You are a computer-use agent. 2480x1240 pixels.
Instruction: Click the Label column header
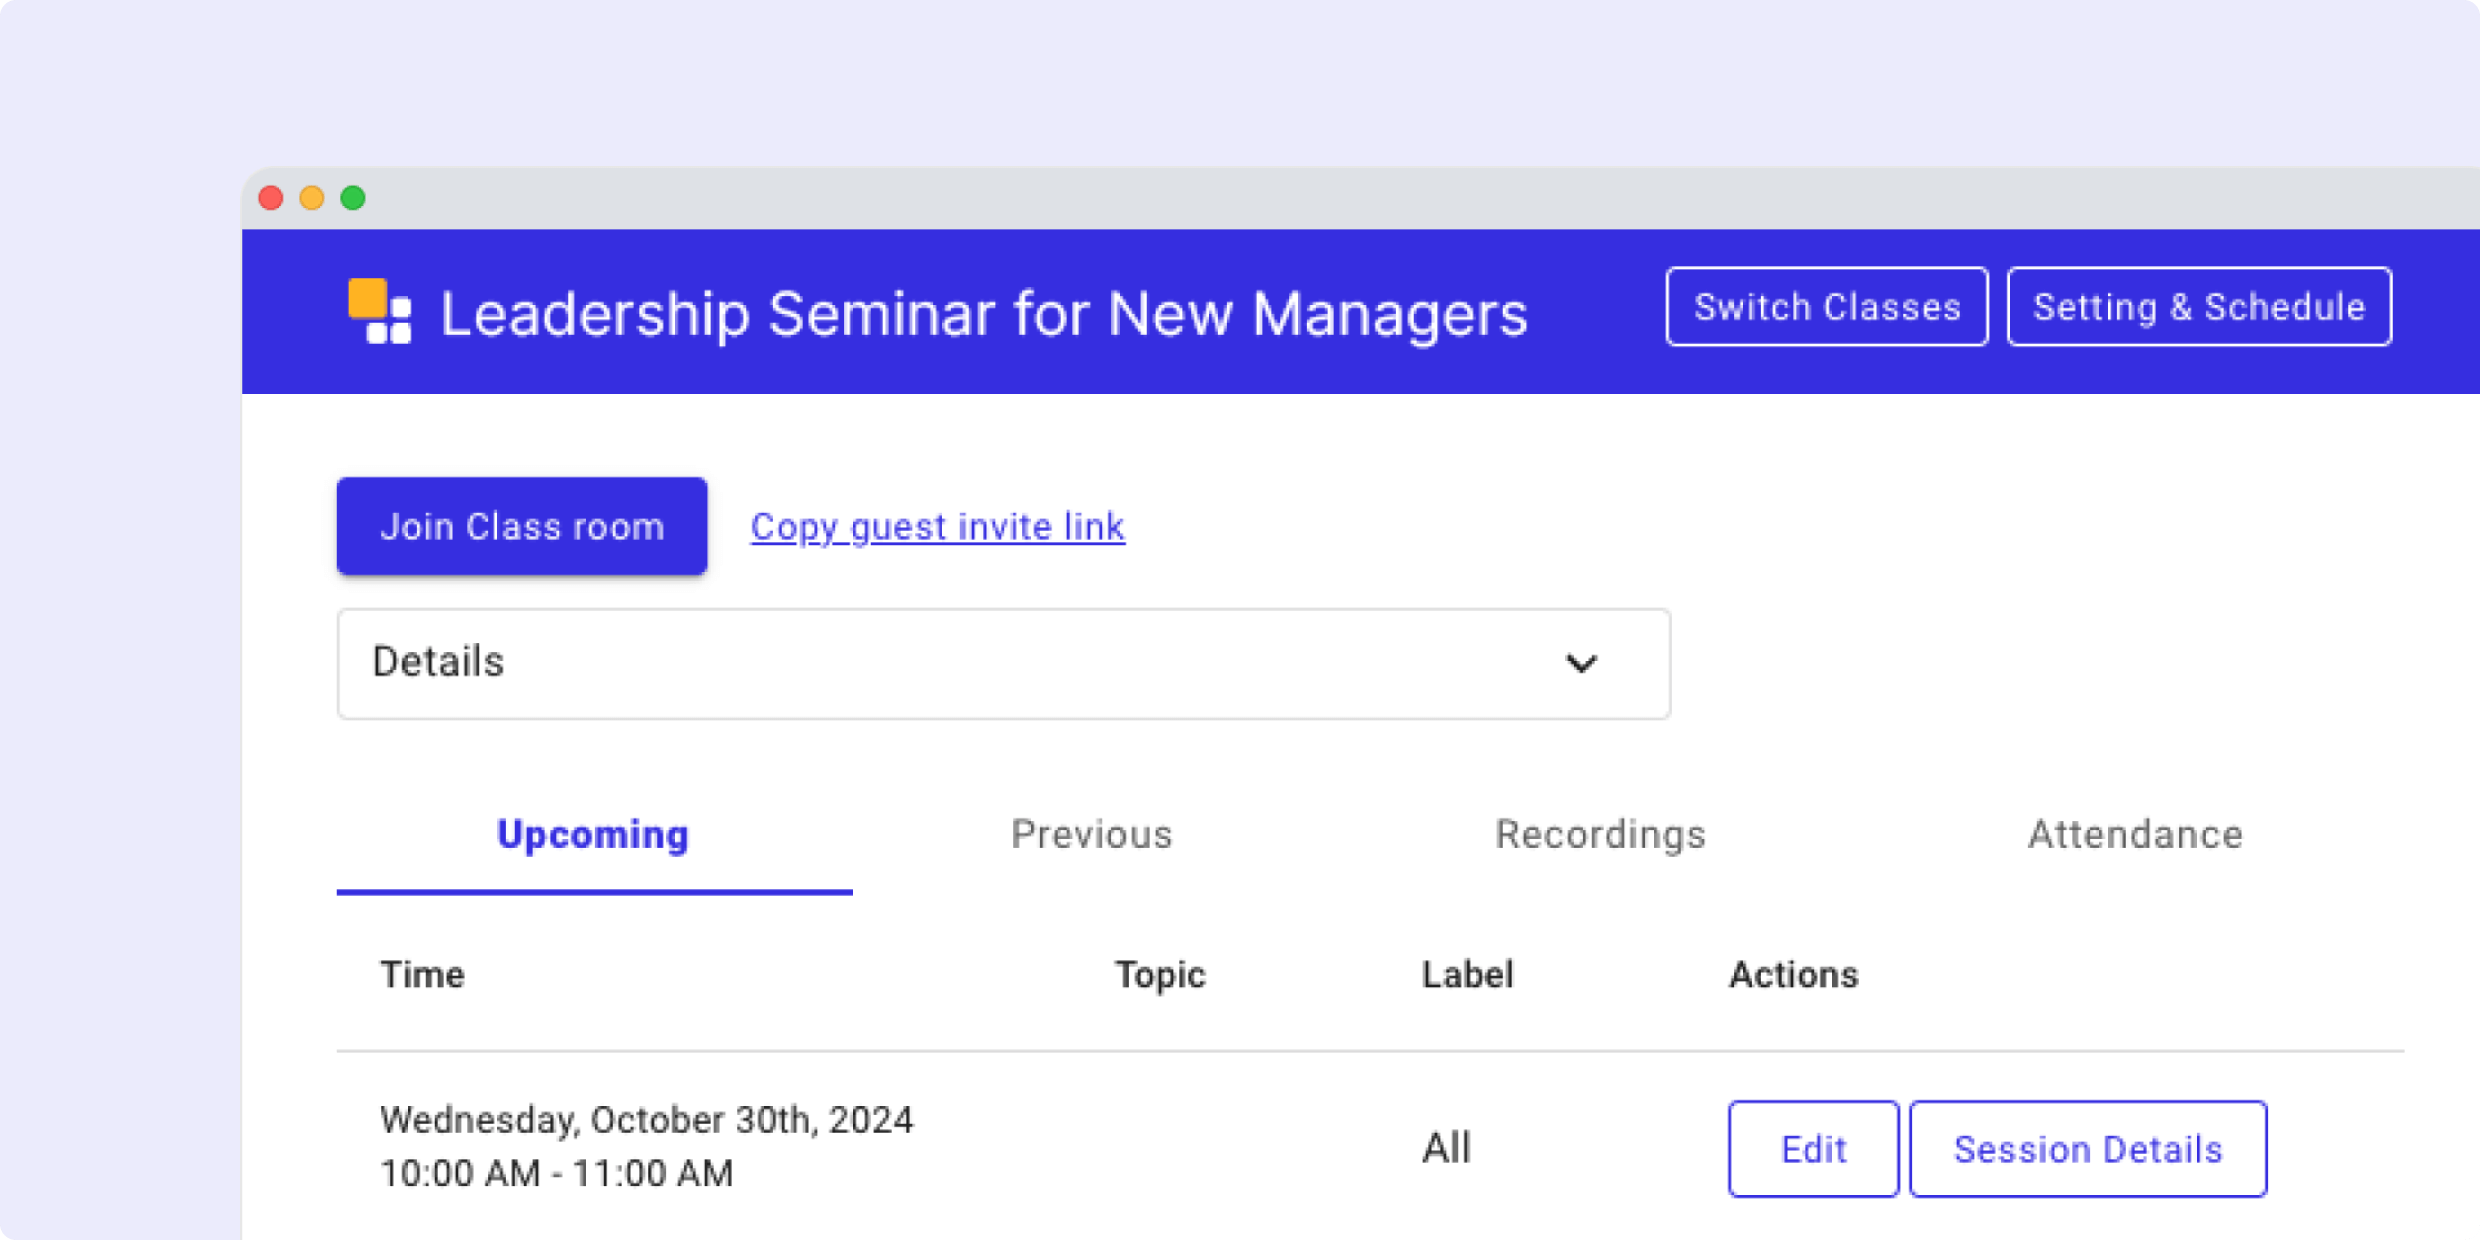pos(1466,974)
